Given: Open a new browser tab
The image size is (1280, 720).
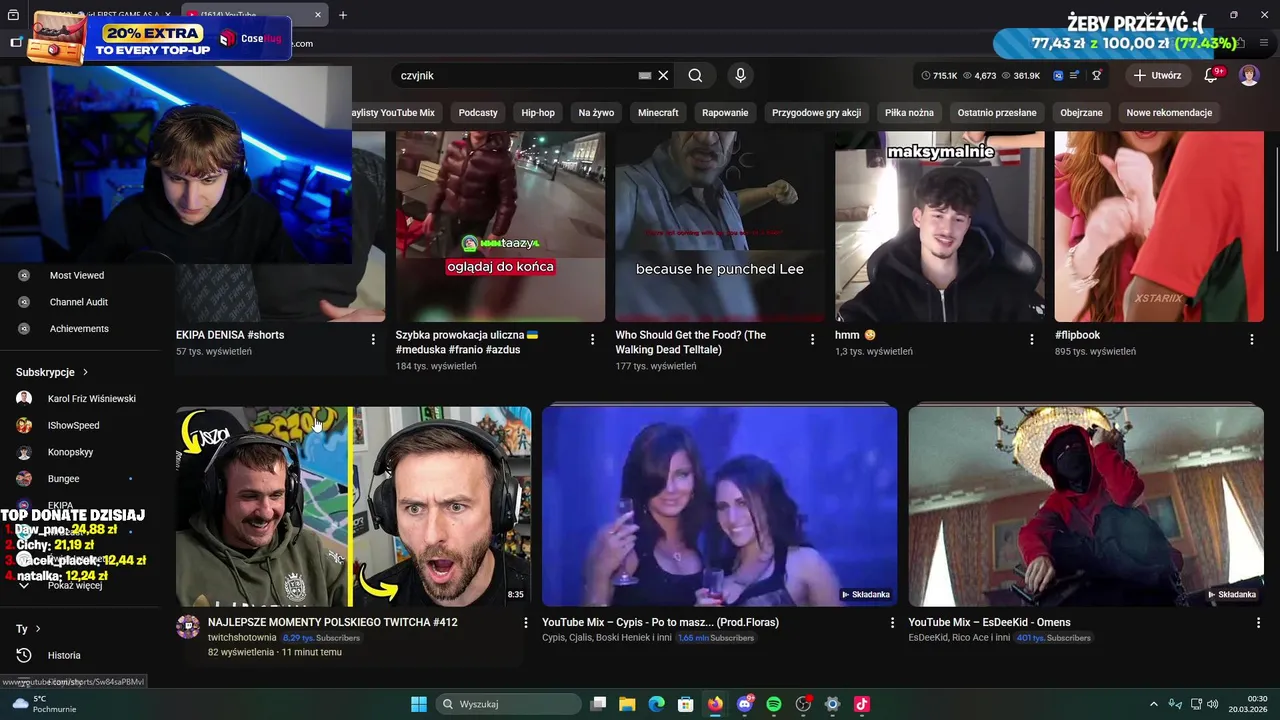Looking at the screenshot, I should [x=343, y=15].
